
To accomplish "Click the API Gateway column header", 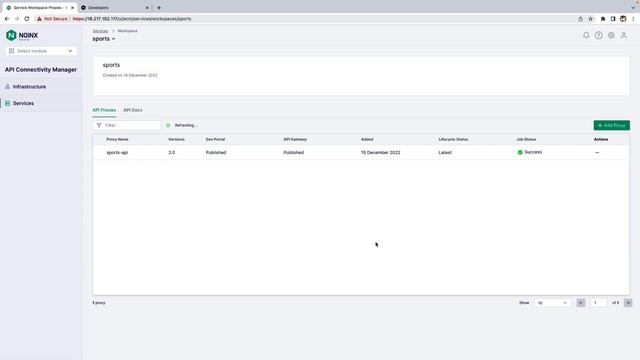I will pos(295,140).
